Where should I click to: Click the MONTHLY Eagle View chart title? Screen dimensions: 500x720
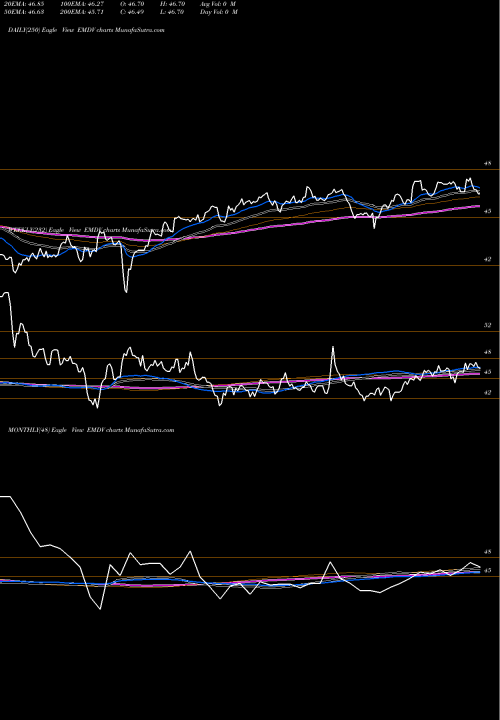pos(91,430)
